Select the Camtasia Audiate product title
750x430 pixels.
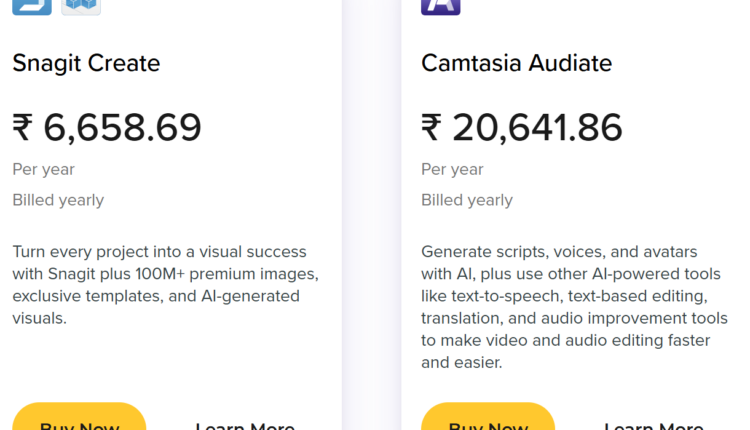click(x=516, y=64)
